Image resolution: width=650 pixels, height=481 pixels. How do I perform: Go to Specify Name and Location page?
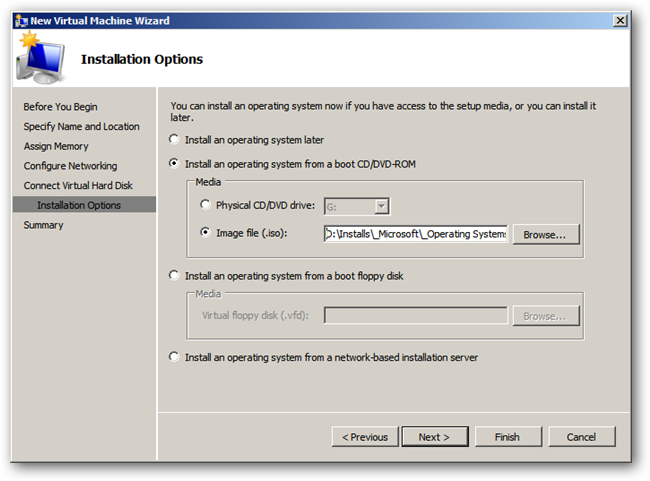[x=82, y=126]
